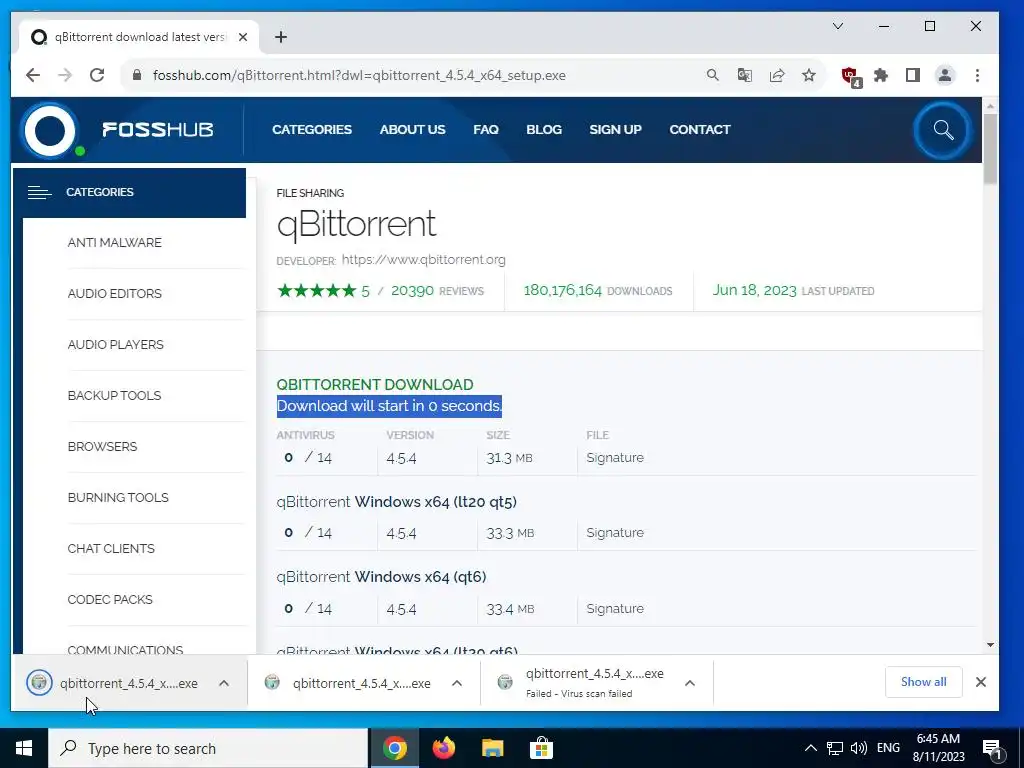Screen dimensions: 1024x768
Task: Select the ANTI MALWARE category
Action: coord(114,242)
